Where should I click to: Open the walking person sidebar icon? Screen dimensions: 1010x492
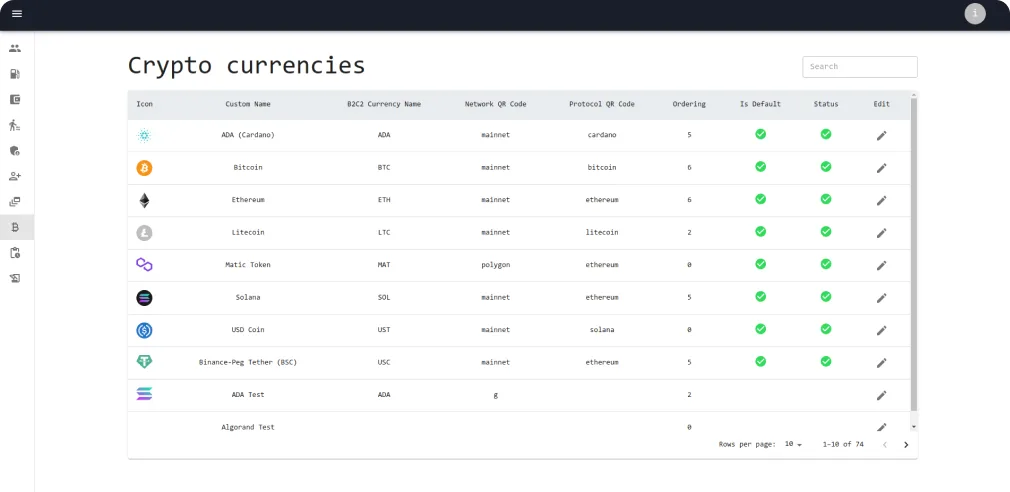click(x=15, y=125)
